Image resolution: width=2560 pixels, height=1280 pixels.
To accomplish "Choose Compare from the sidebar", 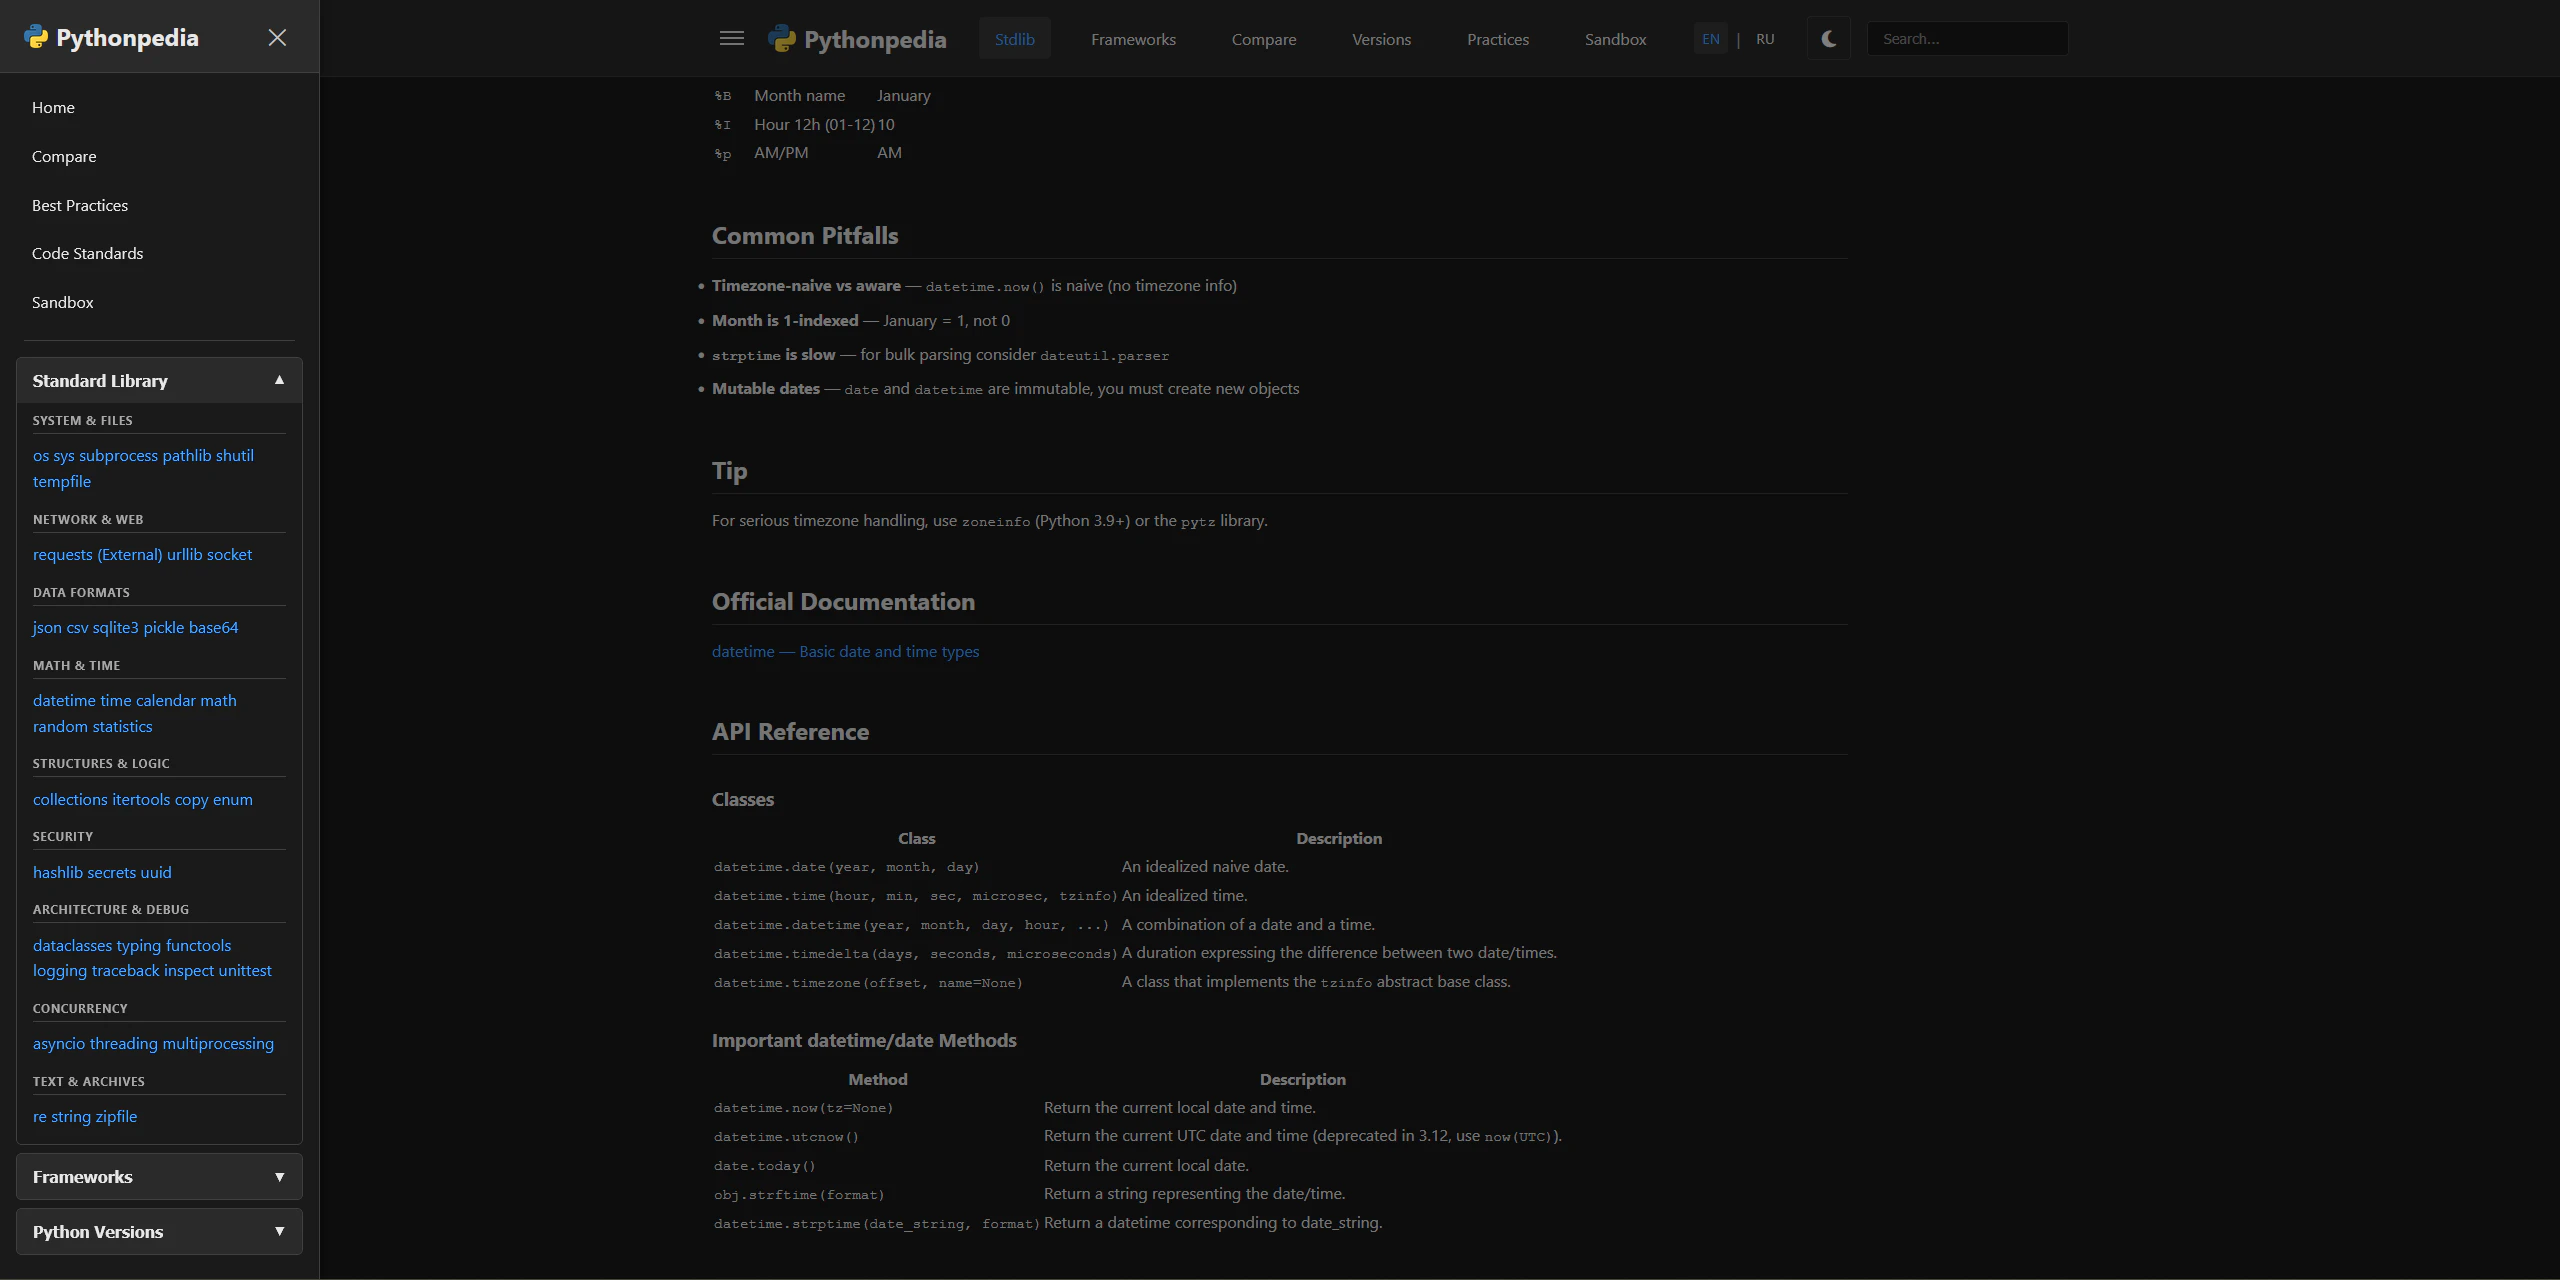I will 64,156.
